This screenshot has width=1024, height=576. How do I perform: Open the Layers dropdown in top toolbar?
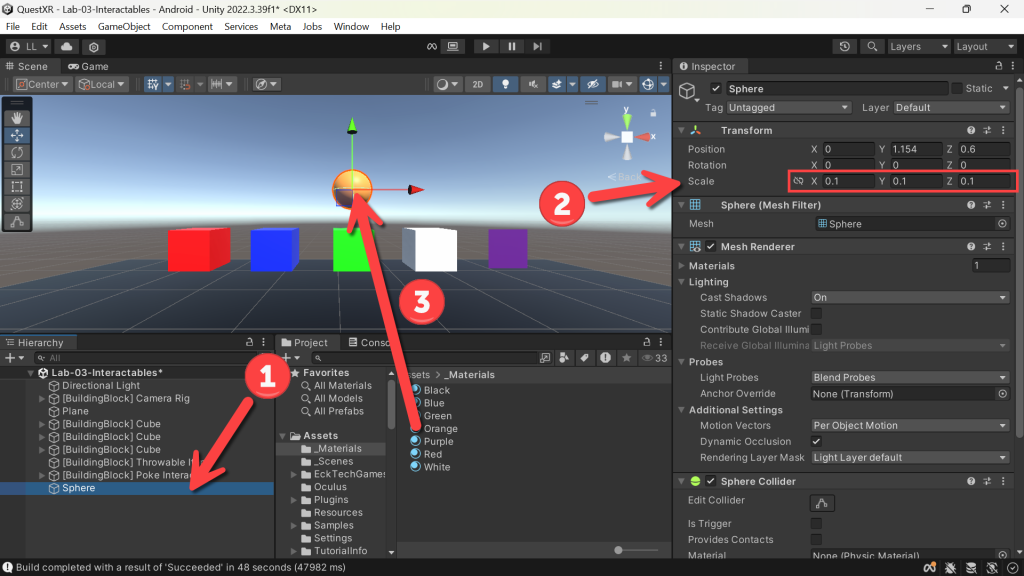click(x=919, y=46)
